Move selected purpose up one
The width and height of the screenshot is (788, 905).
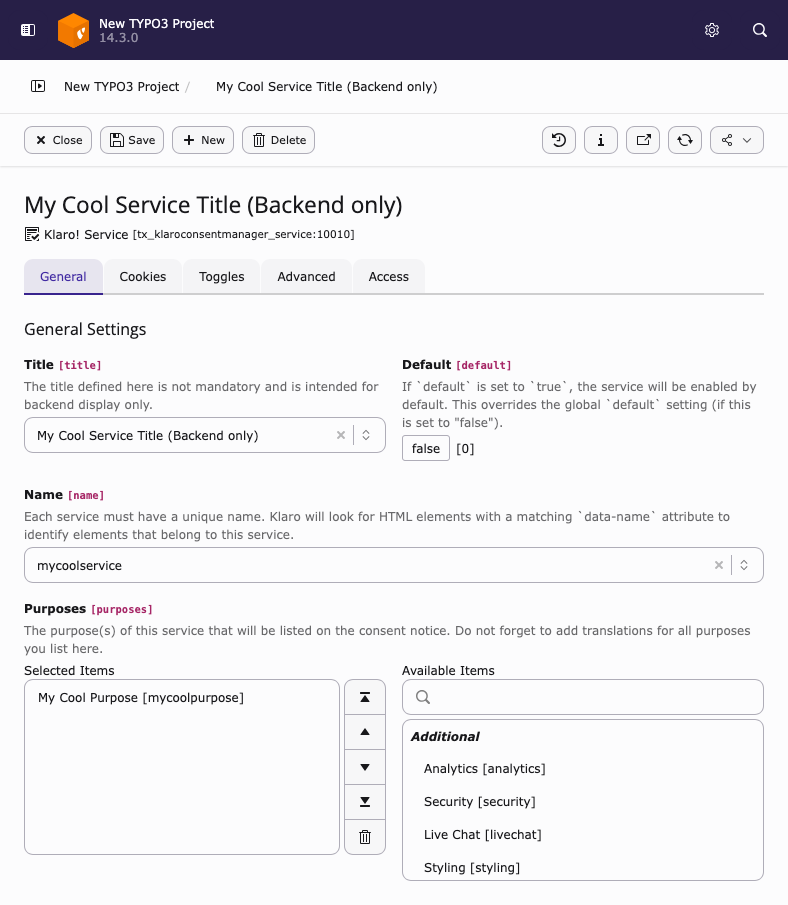tap(365, 732)
